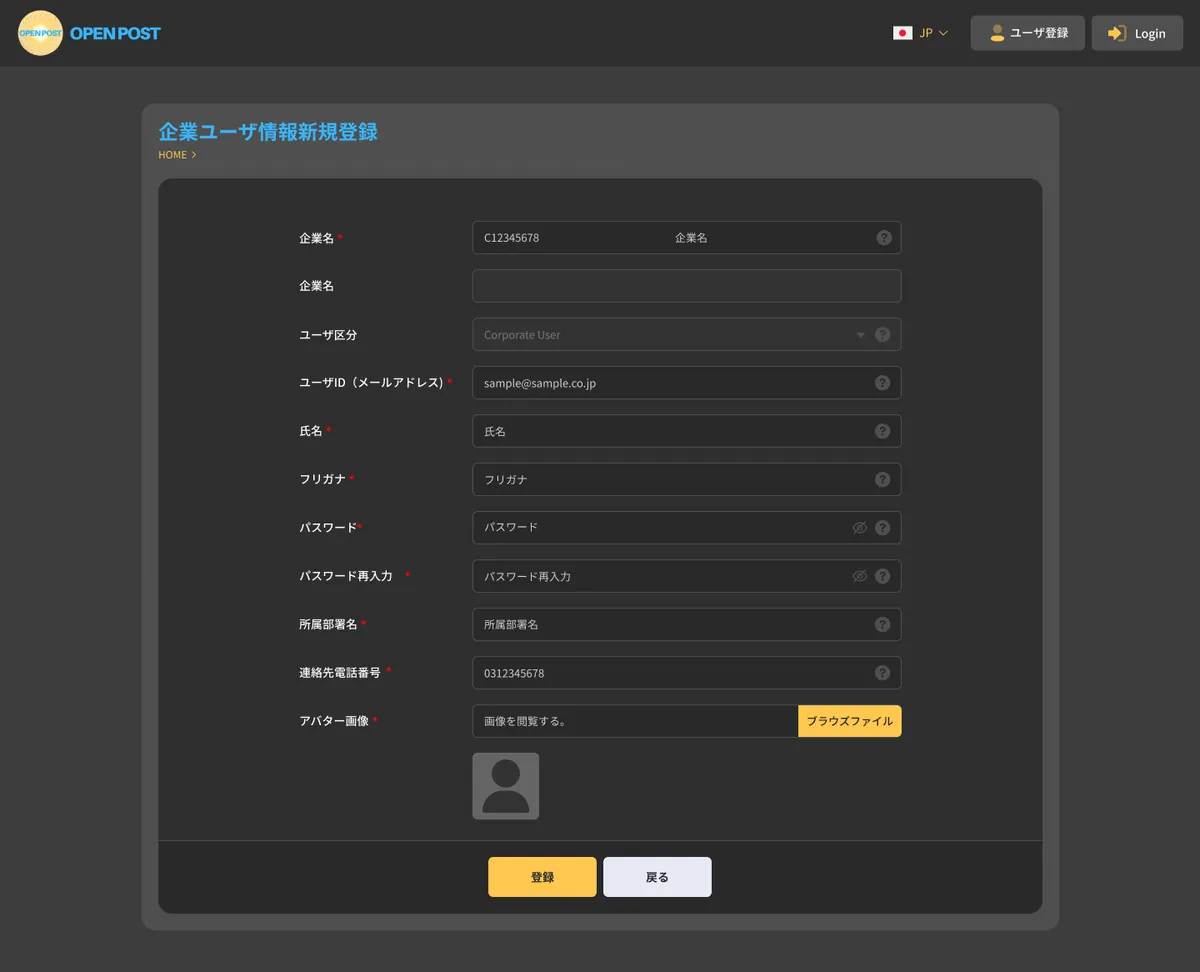Open the Corporate User dropdown
This screenshot has width=1200, height=972.
coord(687,335)
